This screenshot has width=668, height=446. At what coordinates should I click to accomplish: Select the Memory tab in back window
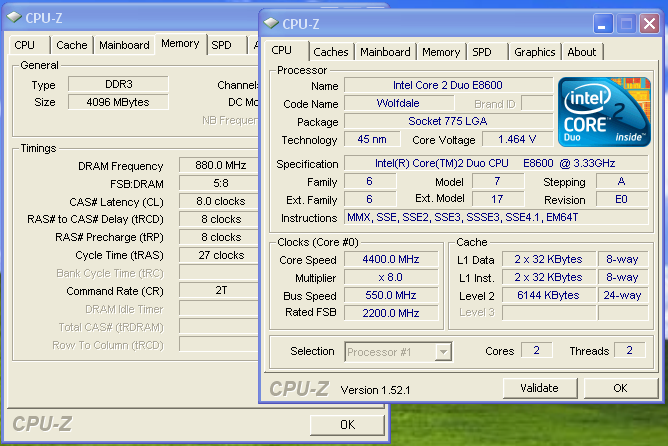(x=180, y=43)
